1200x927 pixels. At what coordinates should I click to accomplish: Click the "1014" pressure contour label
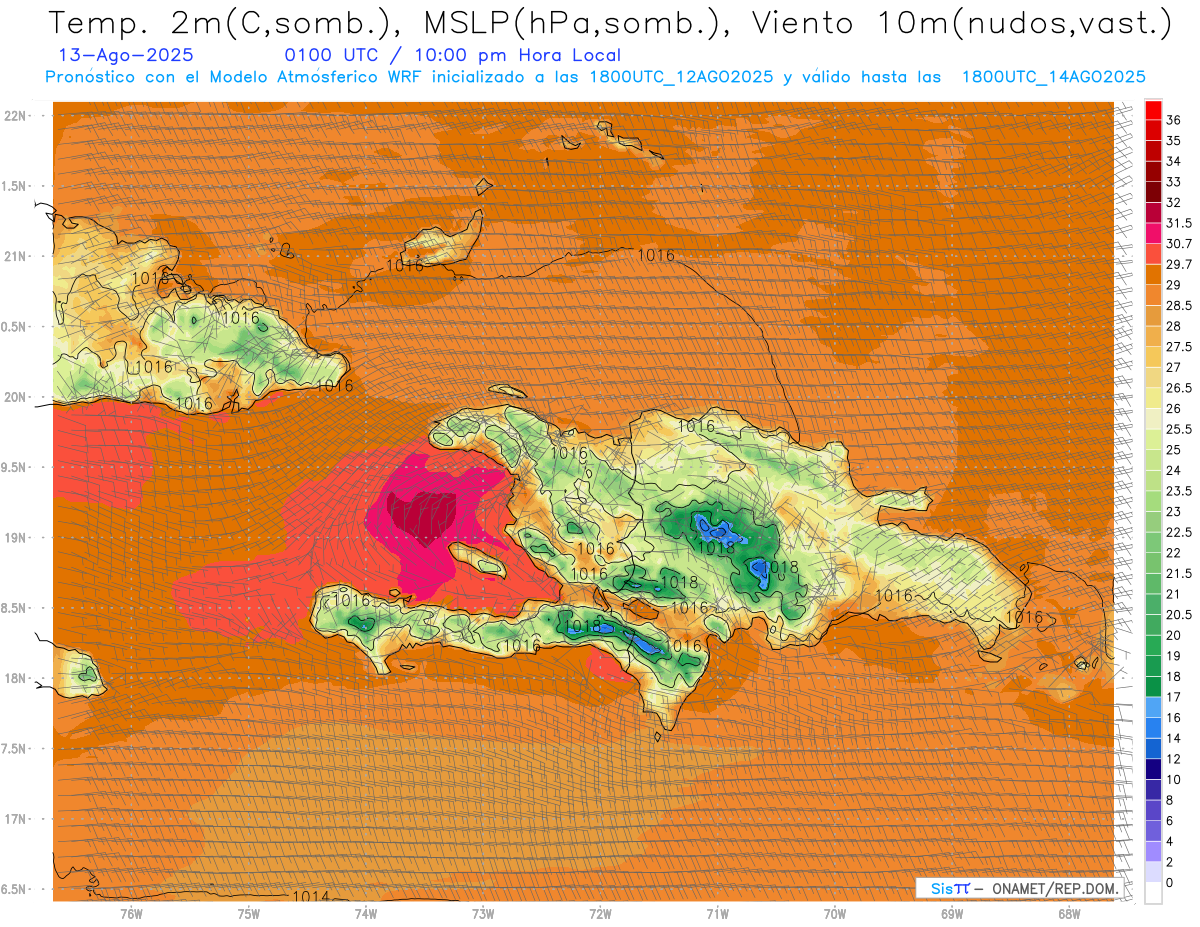(311, 896)
